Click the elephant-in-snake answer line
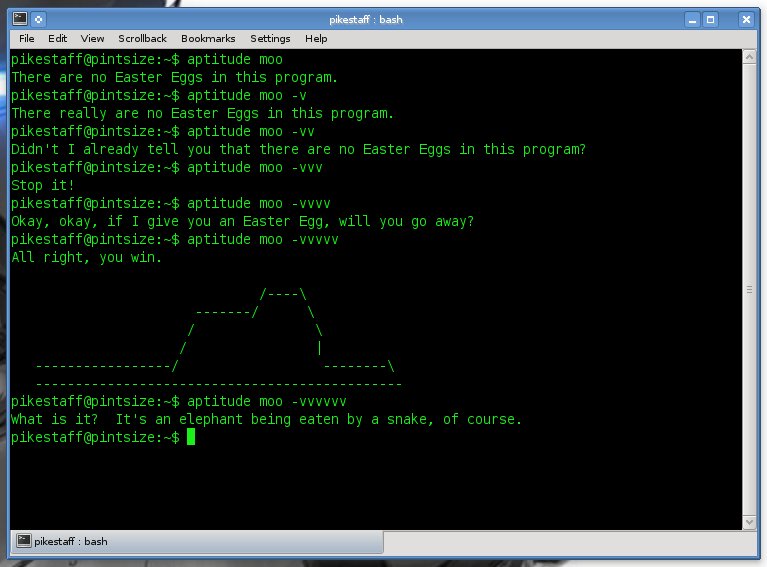Viewport: 767px width, 567px height. (x=267, y=419)
